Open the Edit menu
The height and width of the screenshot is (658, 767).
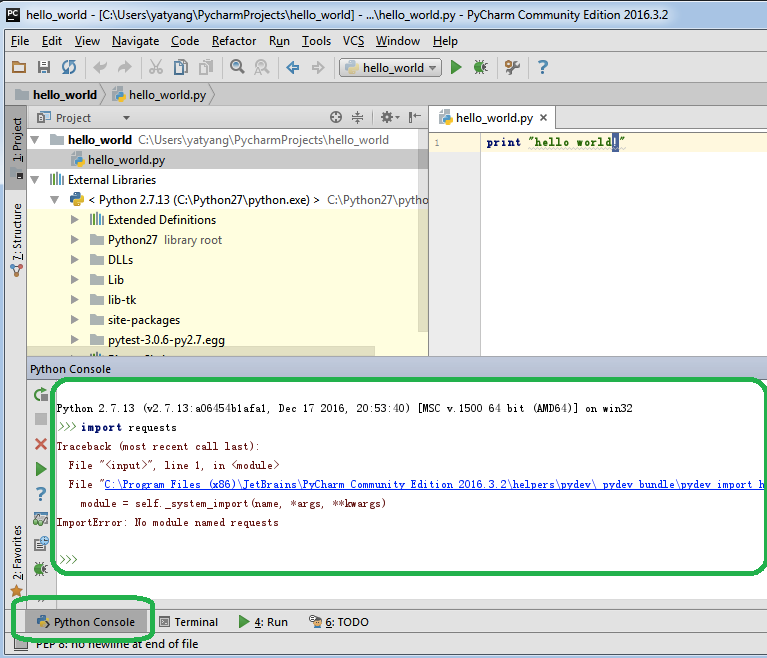pyautogui.click(x=51, y=41)
